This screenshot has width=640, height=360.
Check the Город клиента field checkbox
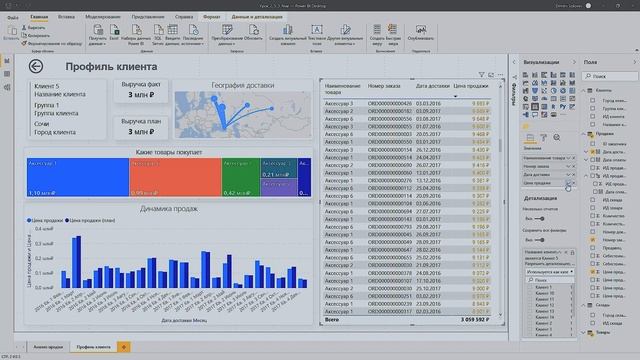pos(593,100)
